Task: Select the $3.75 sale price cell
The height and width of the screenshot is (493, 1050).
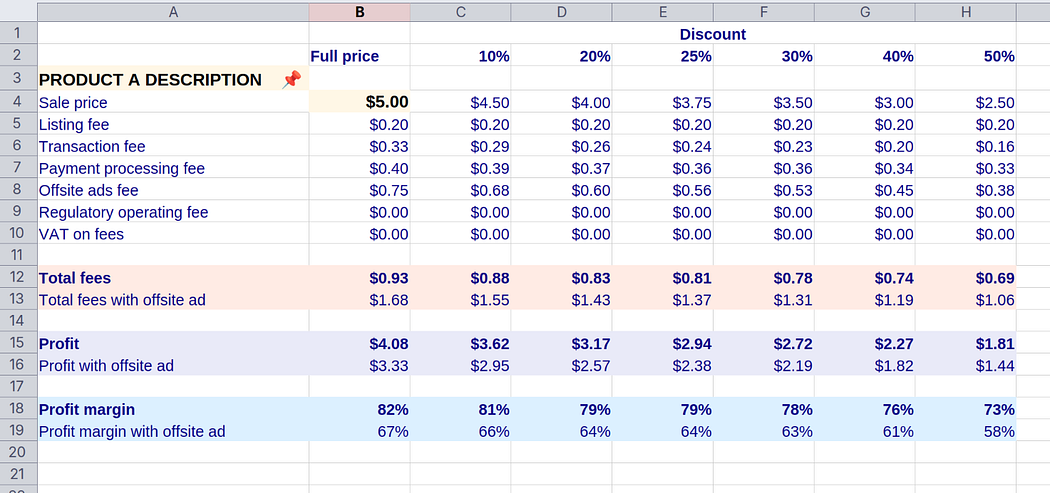Action: (x=662, y=102)
